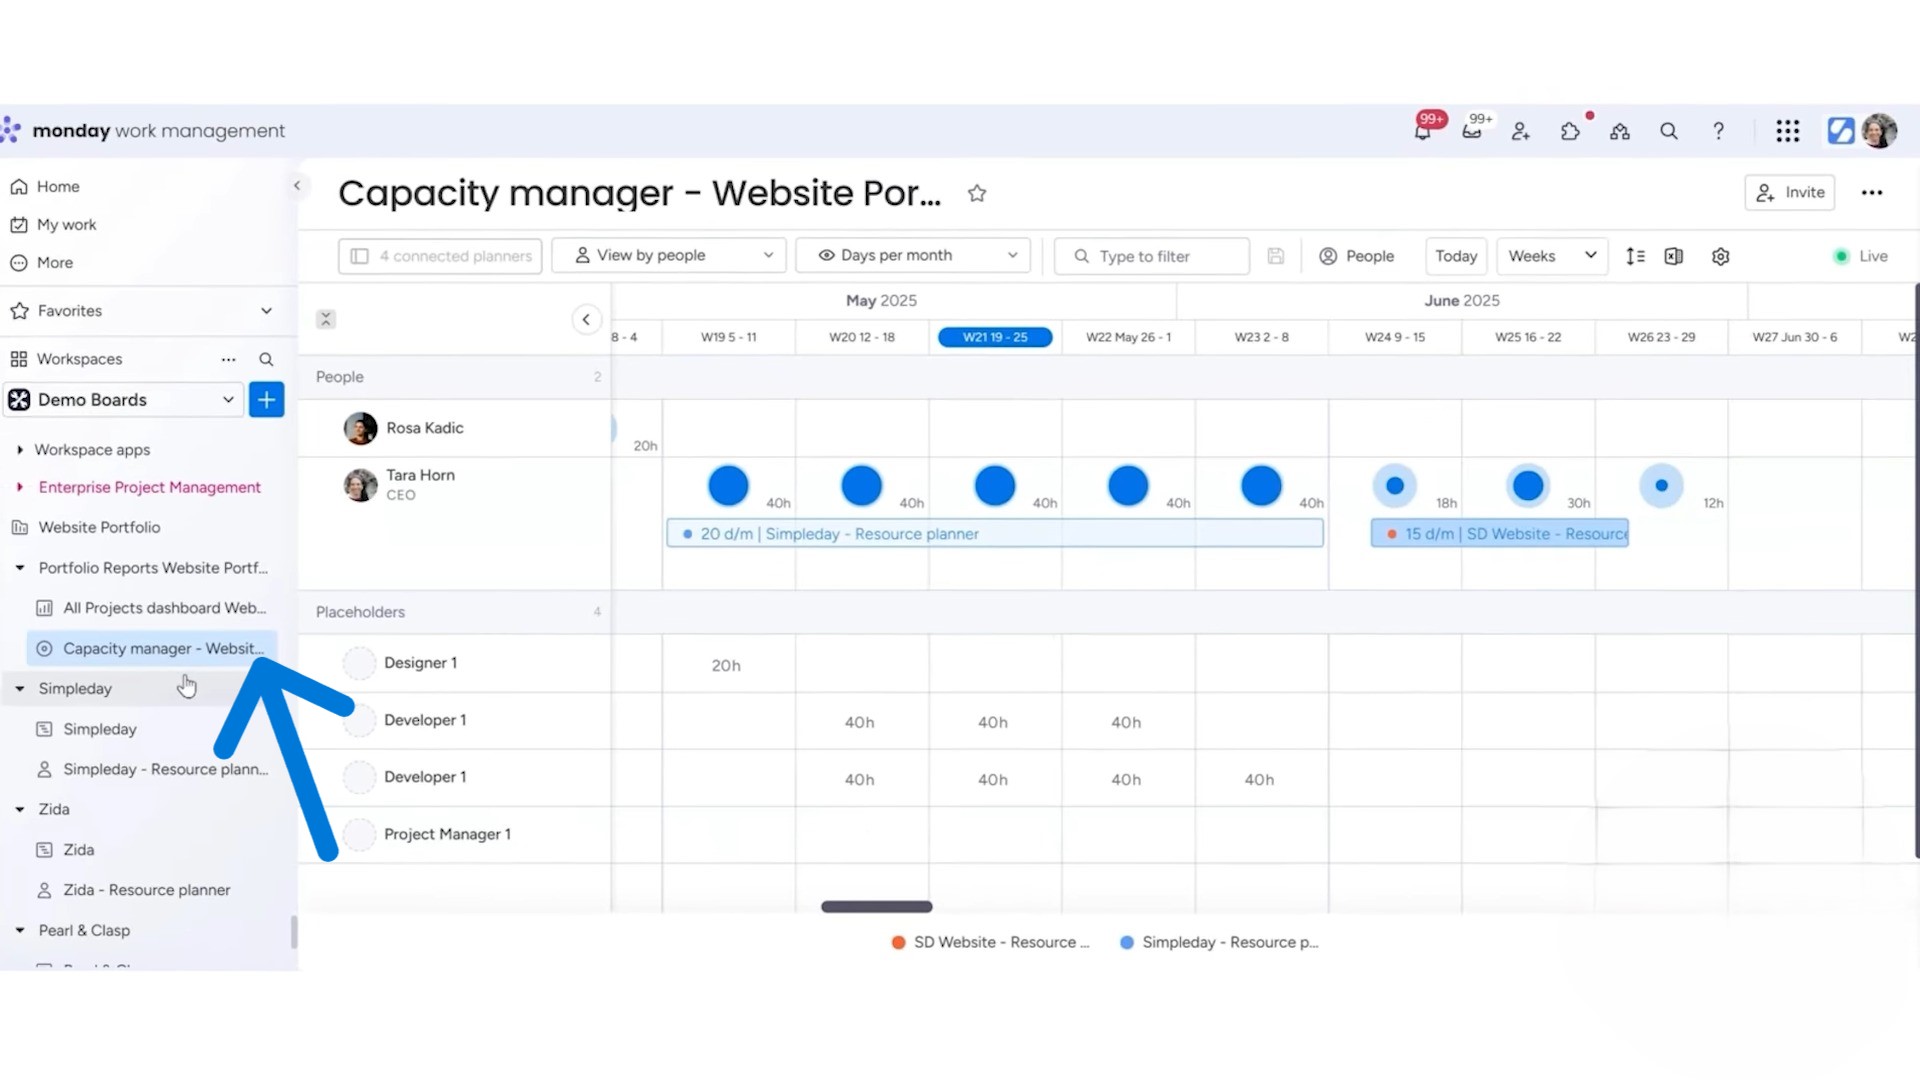Open workspaces three-dot options
The height and width of the screenshot is (1080, 1920).
click(229, 359)
